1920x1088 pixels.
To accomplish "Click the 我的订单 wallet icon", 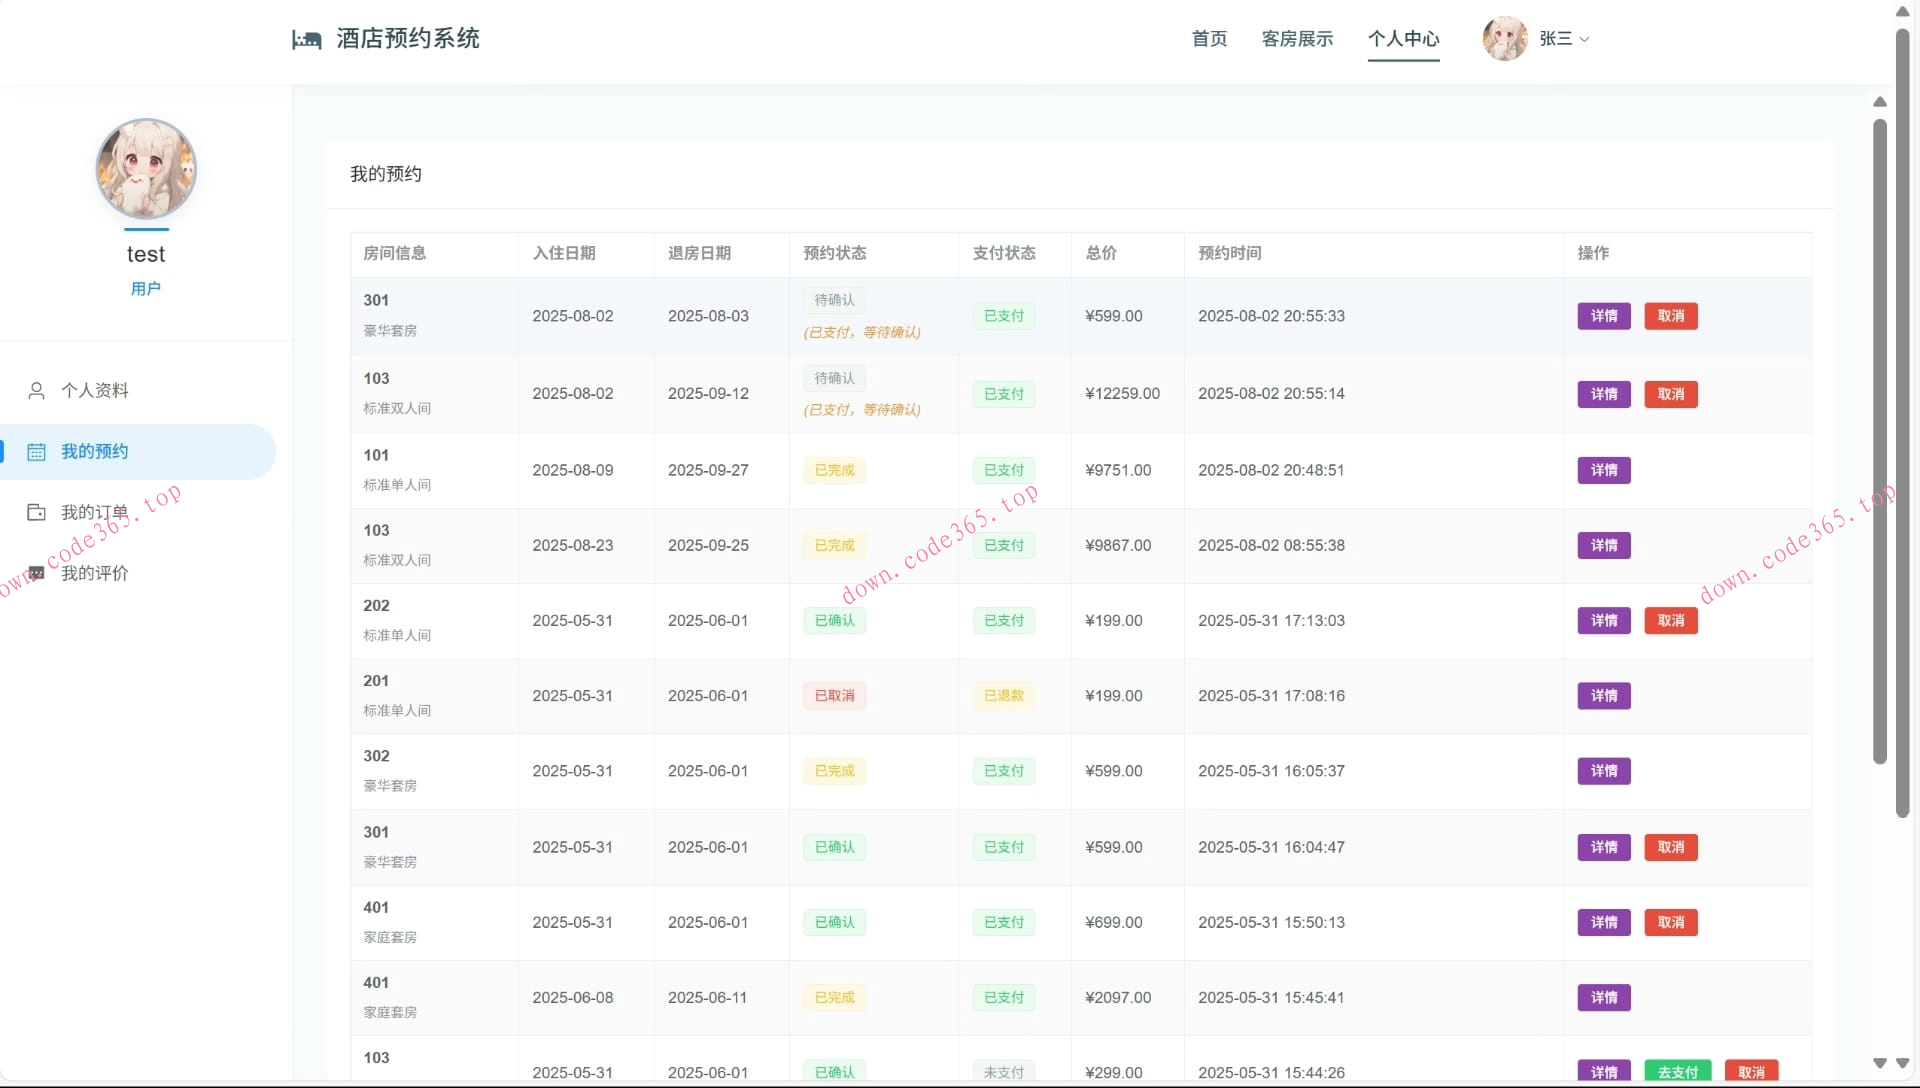I will pyautogui.click(x=37, y=513).
